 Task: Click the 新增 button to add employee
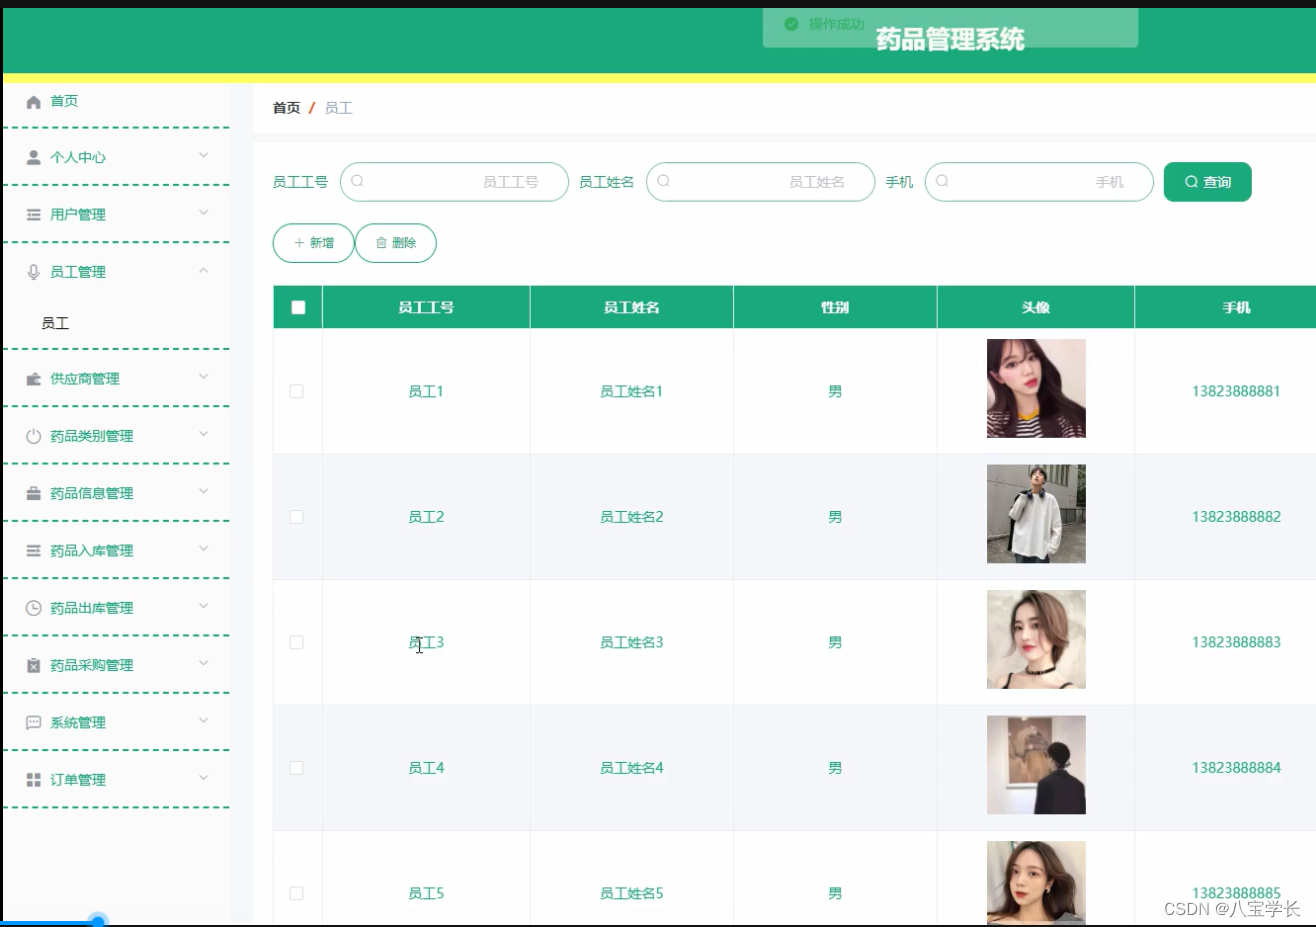click(x=313, y=242)
